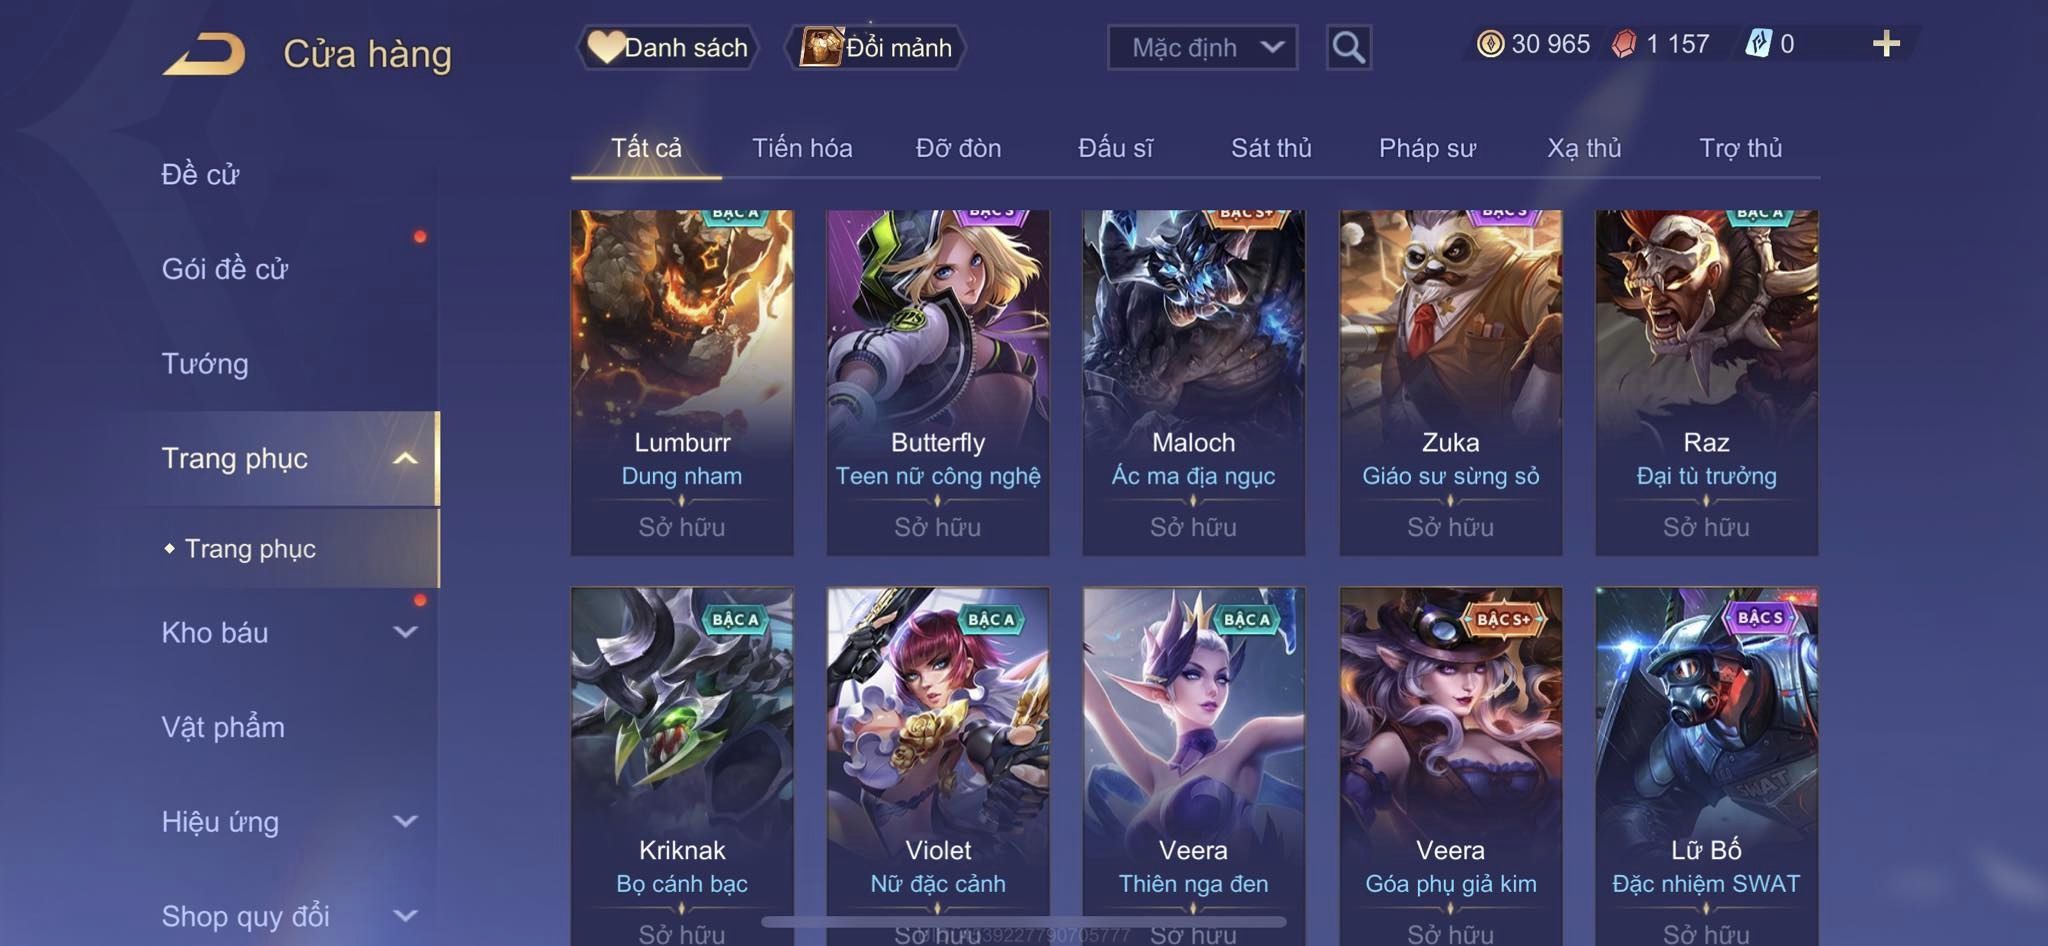Open the Đổi mảnh shard exchange button
The width and height of the screenshot is (2048, 946).
tap(876, 47)
